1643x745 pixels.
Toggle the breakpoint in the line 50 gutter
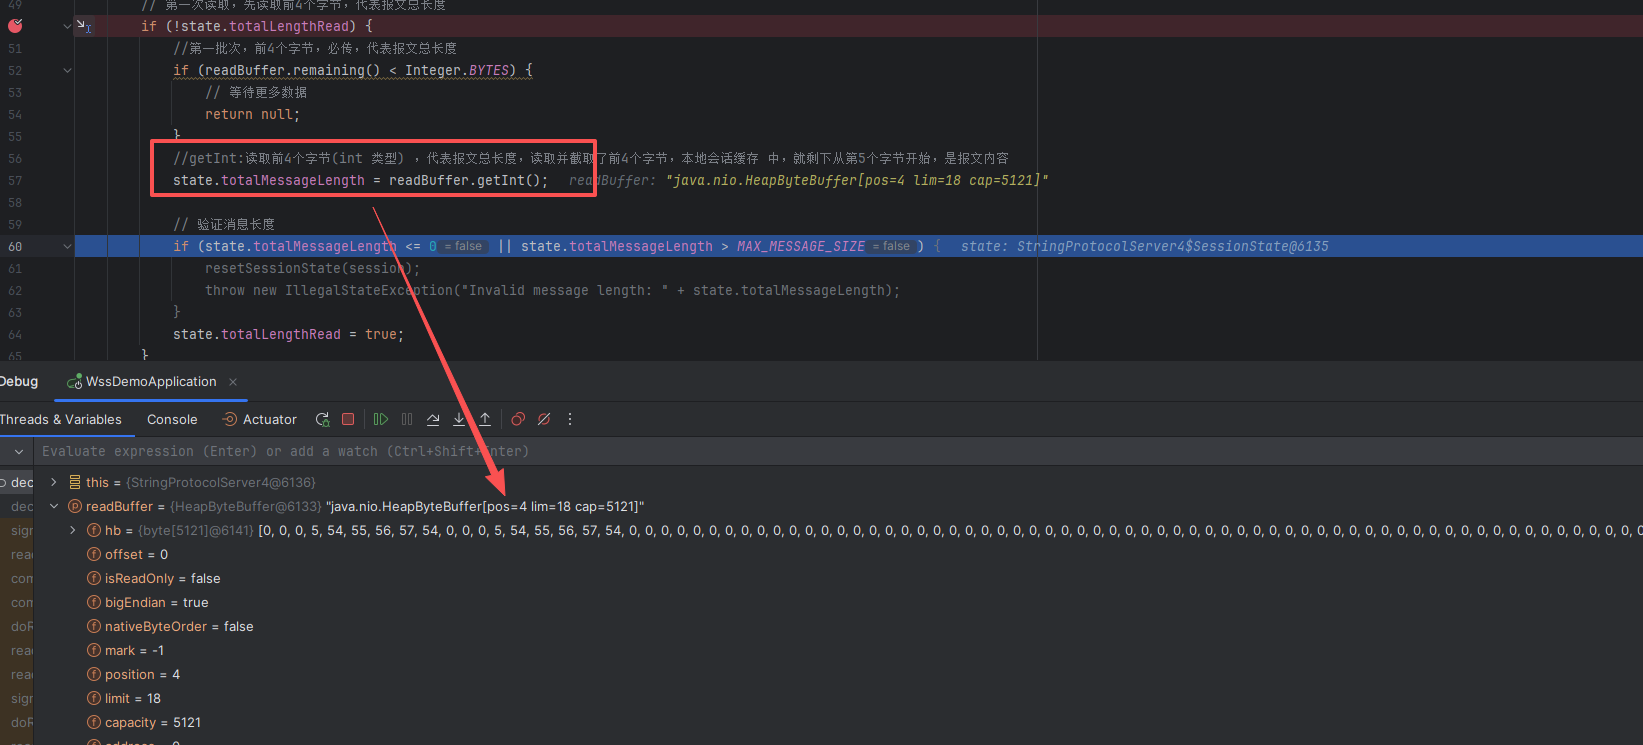click(x=15, y=26)
